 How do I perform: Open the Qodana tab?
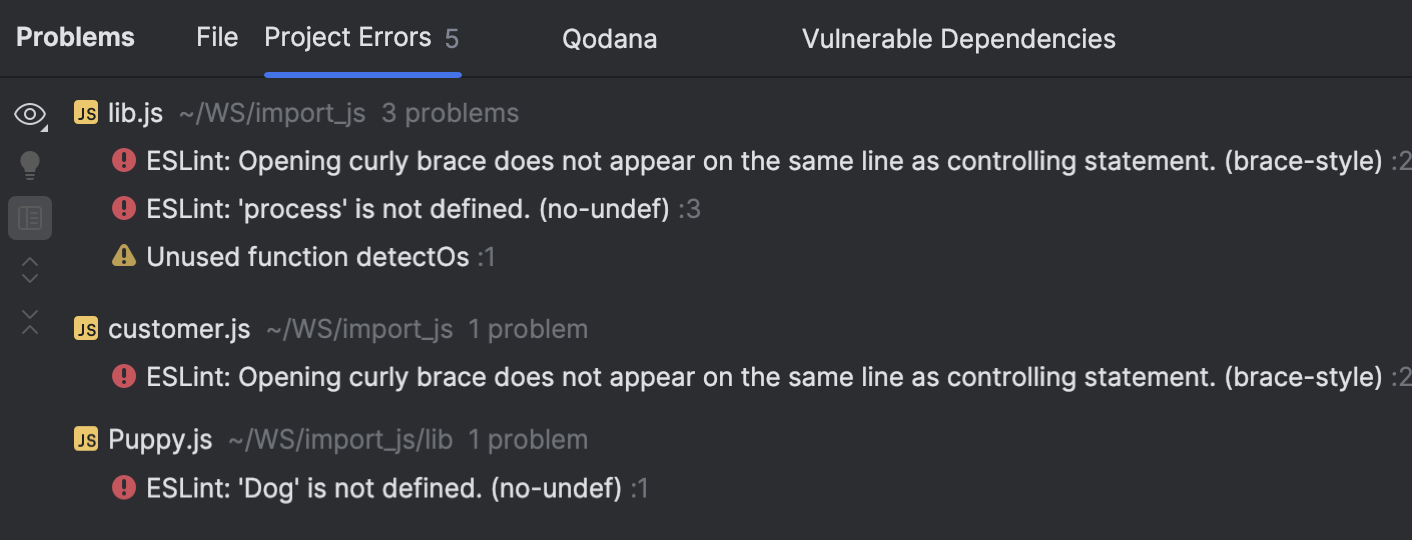point(609,39)
